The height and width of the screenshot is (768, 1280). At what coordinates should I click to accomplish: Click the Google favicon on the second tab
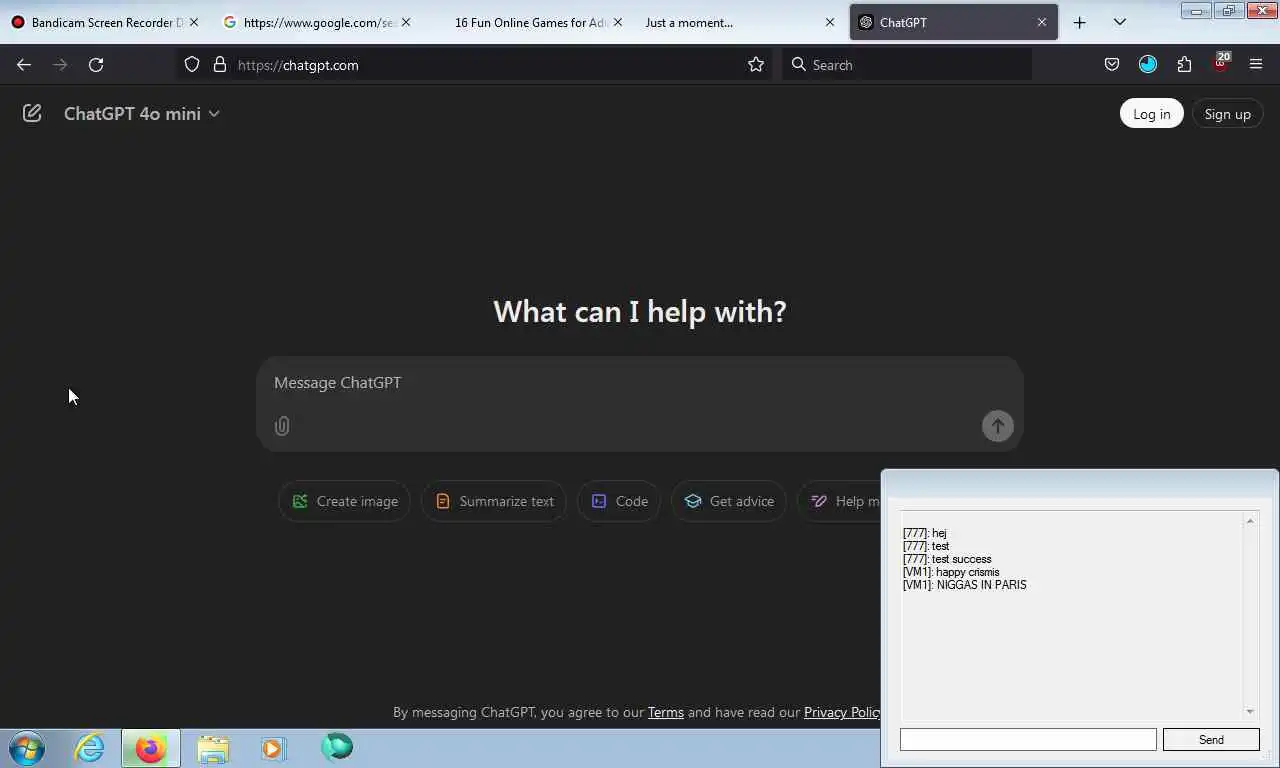tap(230, 22)
